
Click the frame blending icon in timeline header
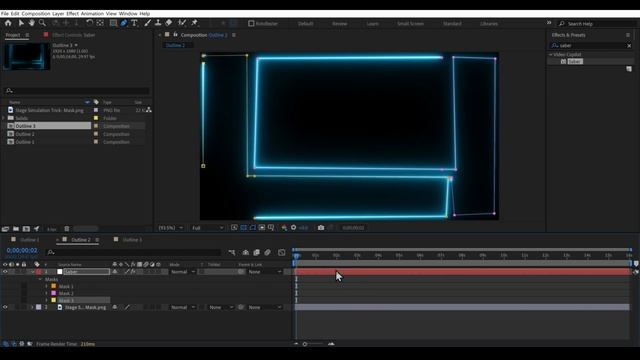tap(256, 253)
